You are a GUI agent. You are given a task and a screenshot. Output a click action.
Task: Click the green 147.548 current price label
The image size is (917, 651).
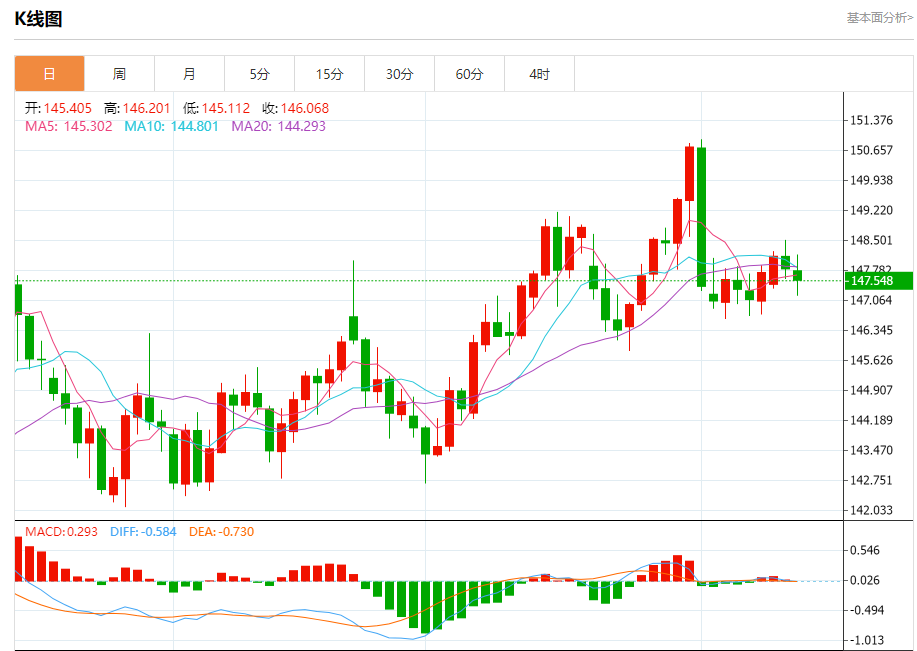pyautogui.click(x=879, y=281)
